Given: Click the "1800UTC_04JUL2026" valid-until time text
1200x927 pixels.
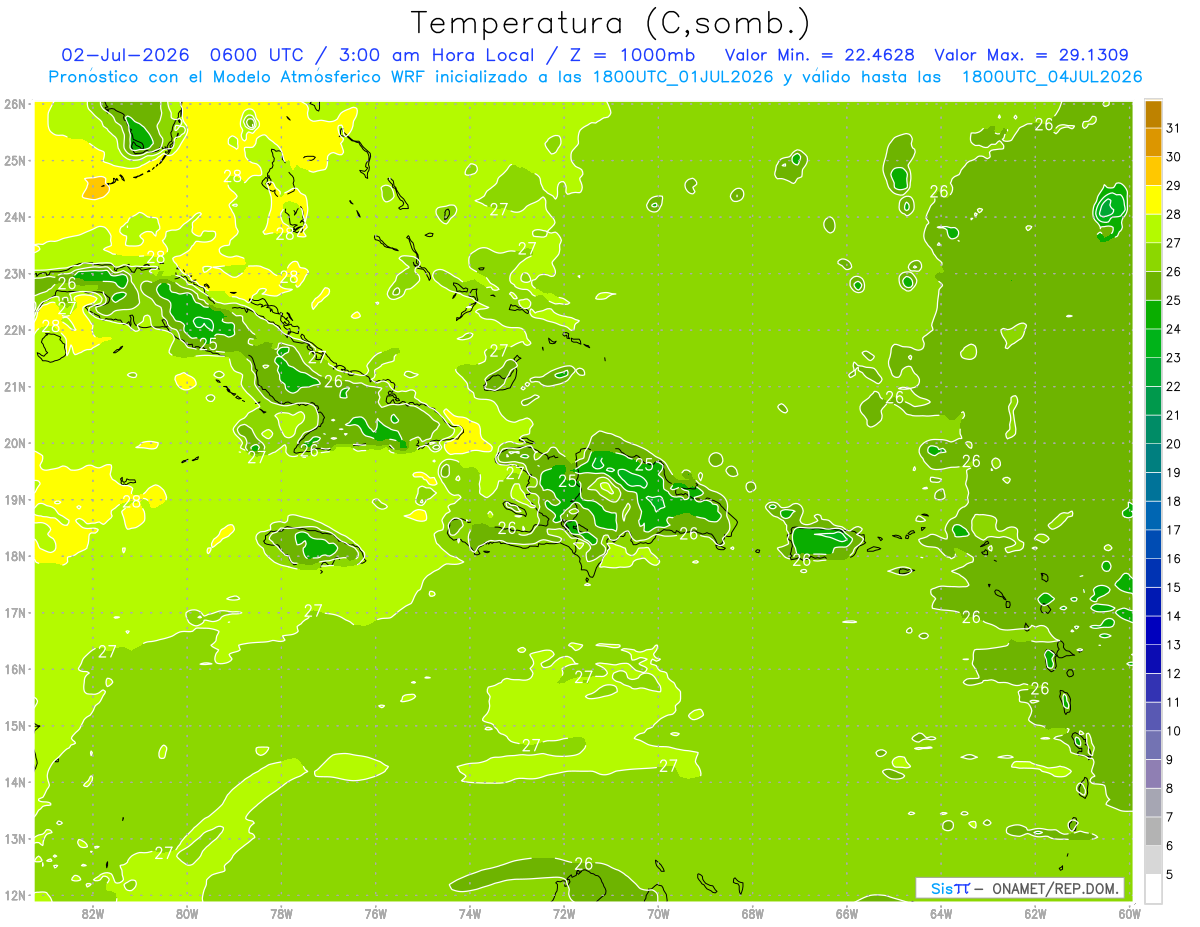Looking at the screenshot, I should pos(1052,77).
